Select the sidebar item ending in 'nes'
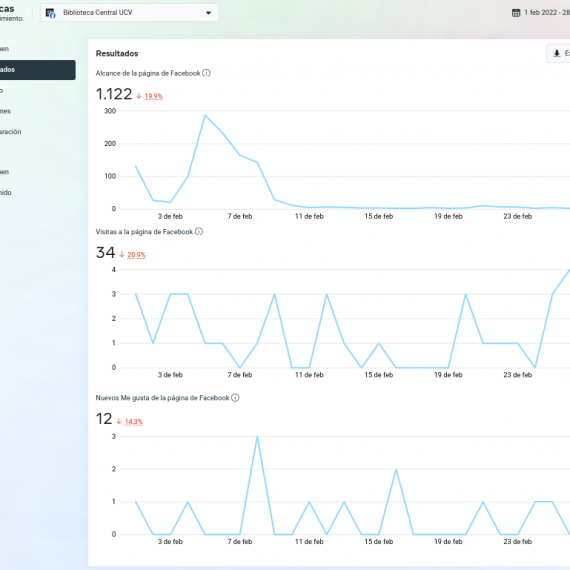570x570 pixels. click(x=5, y=111)
